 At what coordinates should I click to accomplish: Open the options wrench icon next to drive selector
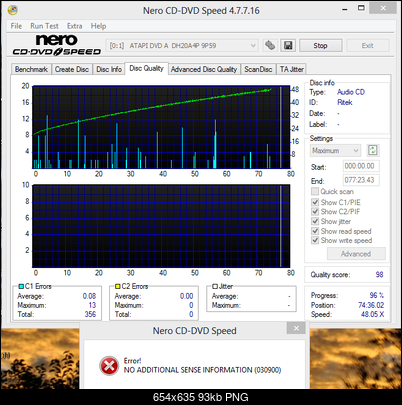(x=270, y=45)
